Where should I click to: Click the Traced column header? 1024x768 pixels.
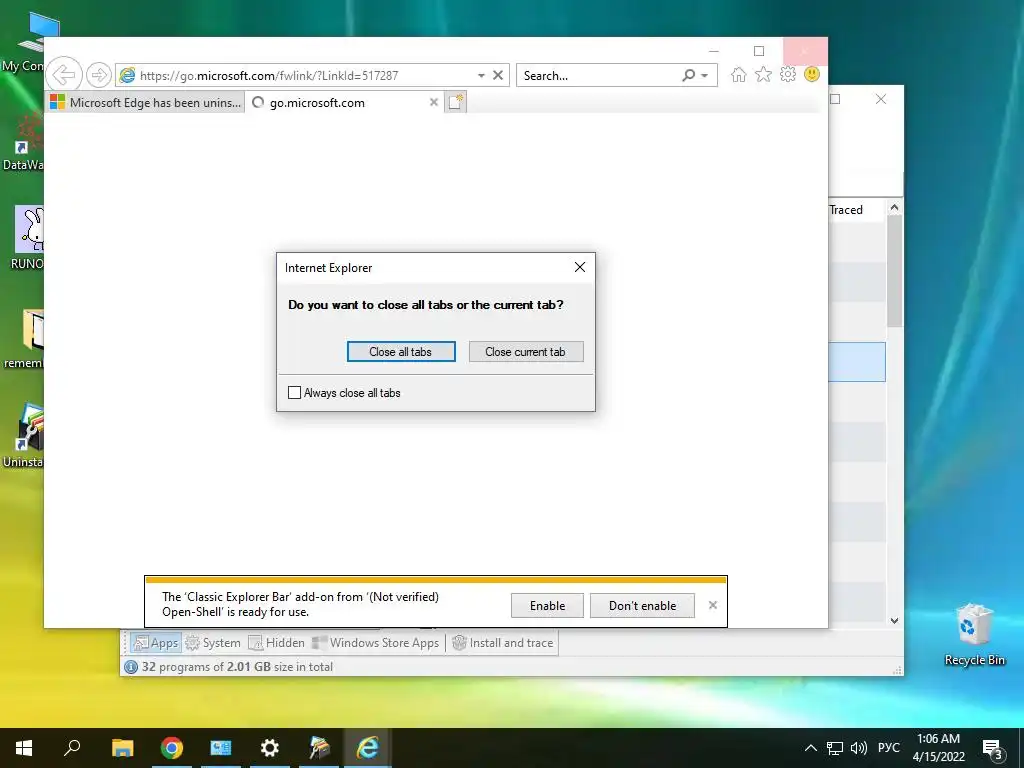846,210
